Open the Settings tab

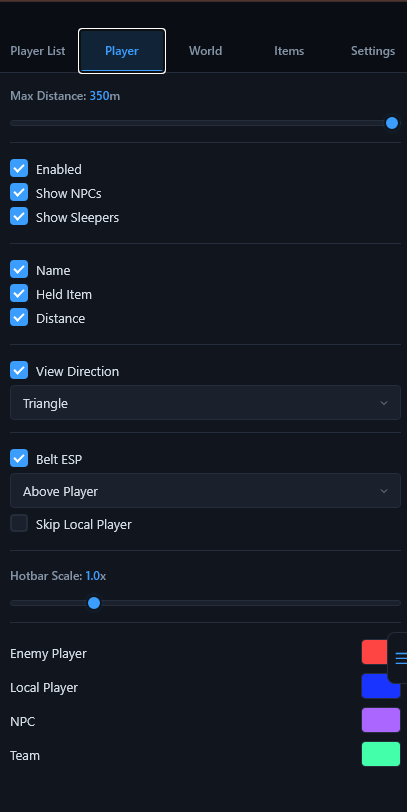point(373,51)
